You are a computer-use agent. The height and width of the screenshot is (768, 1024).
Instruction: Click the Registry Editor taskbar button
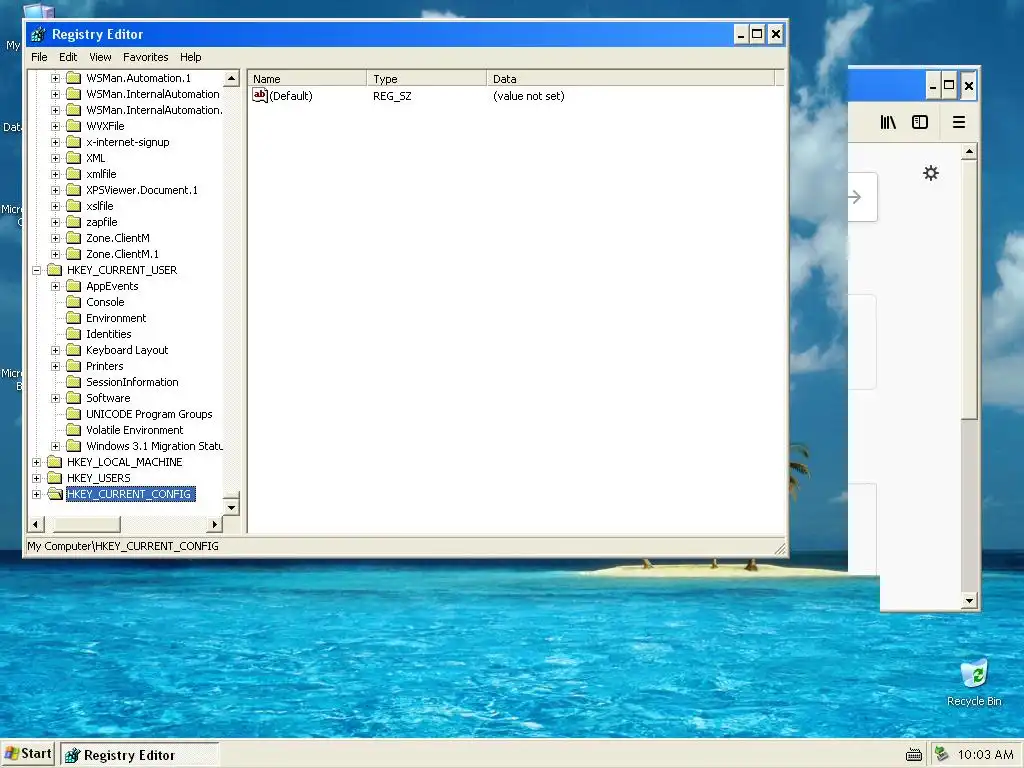[140, 755]
